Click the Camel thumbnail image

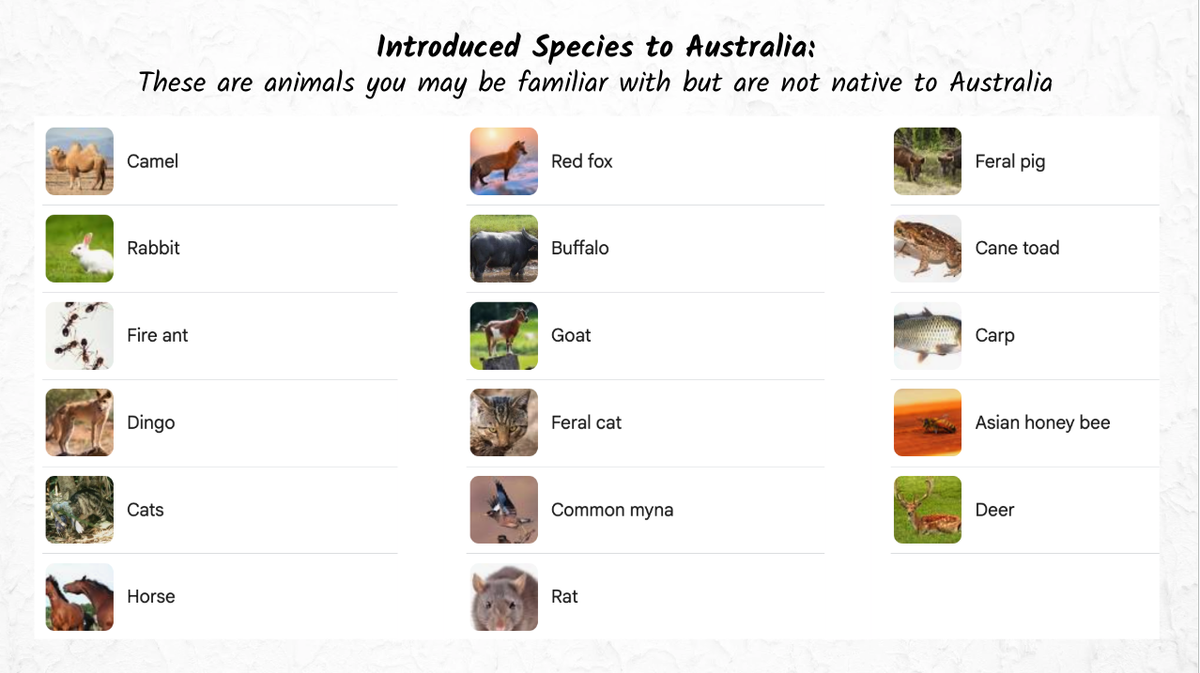(80, 161)
